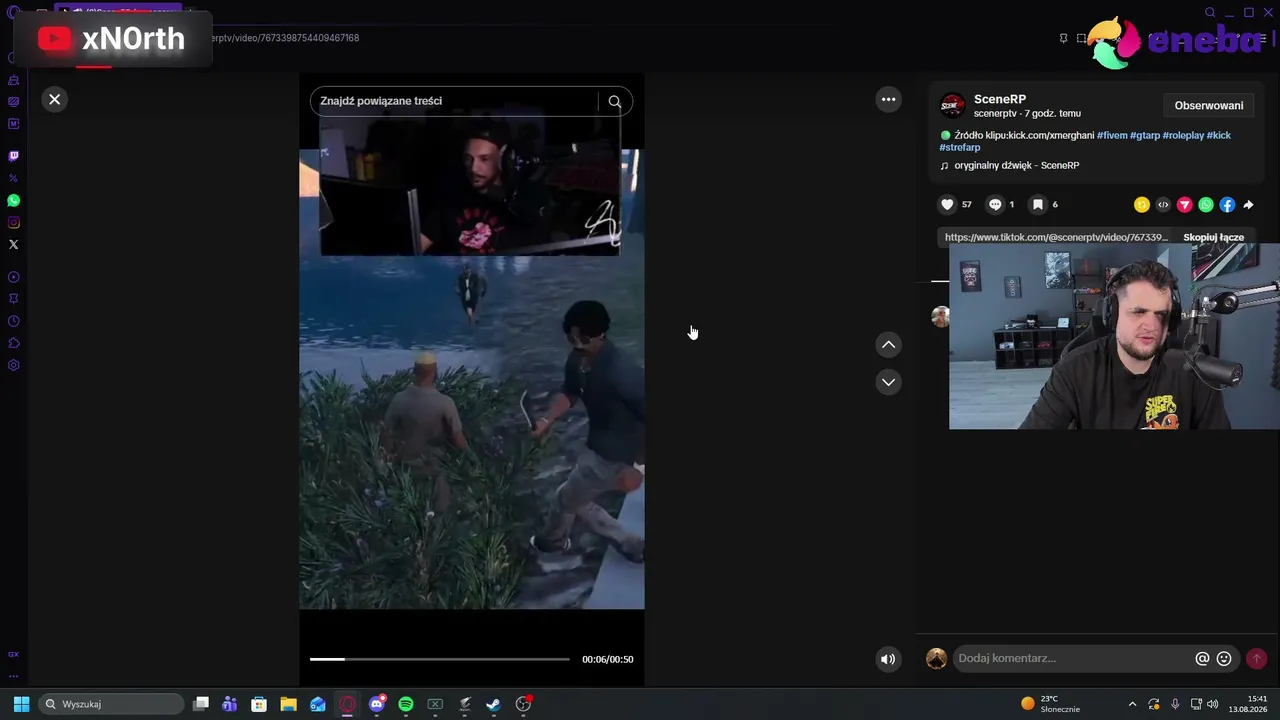Close the TikTok video viewer
The image size is (1280, 720).
55,99
